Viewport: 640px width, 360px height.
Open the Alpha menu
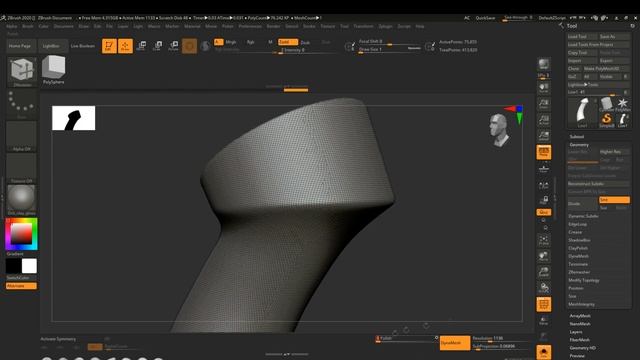[x=11, y=26]
